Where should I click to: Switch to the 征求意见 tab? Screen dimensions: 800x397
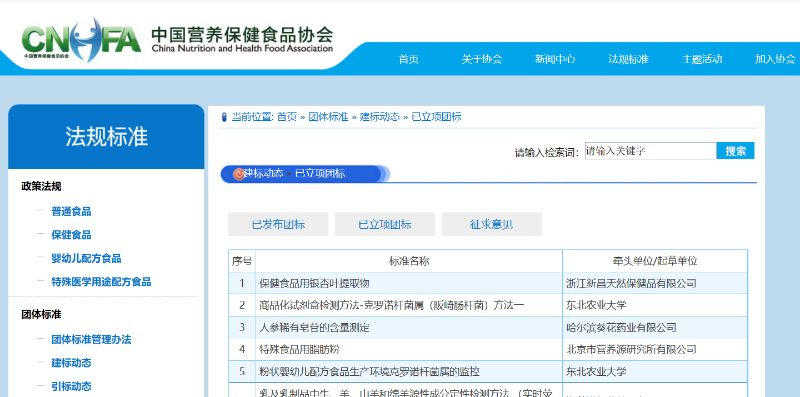(x=491, y=225)
